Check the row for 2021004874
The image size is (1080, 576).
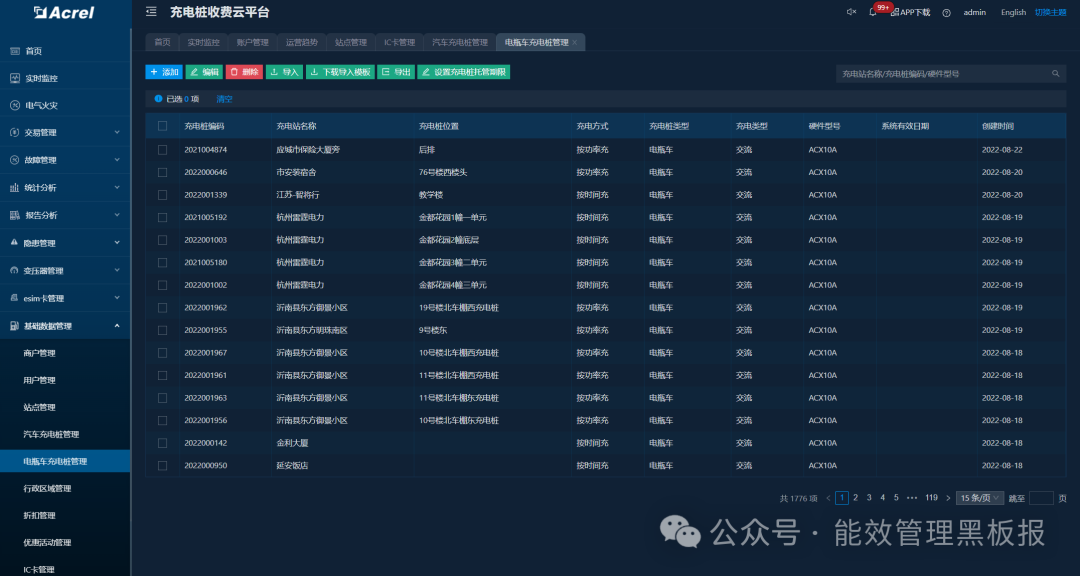pyautogui.click(x=163, y=150)
